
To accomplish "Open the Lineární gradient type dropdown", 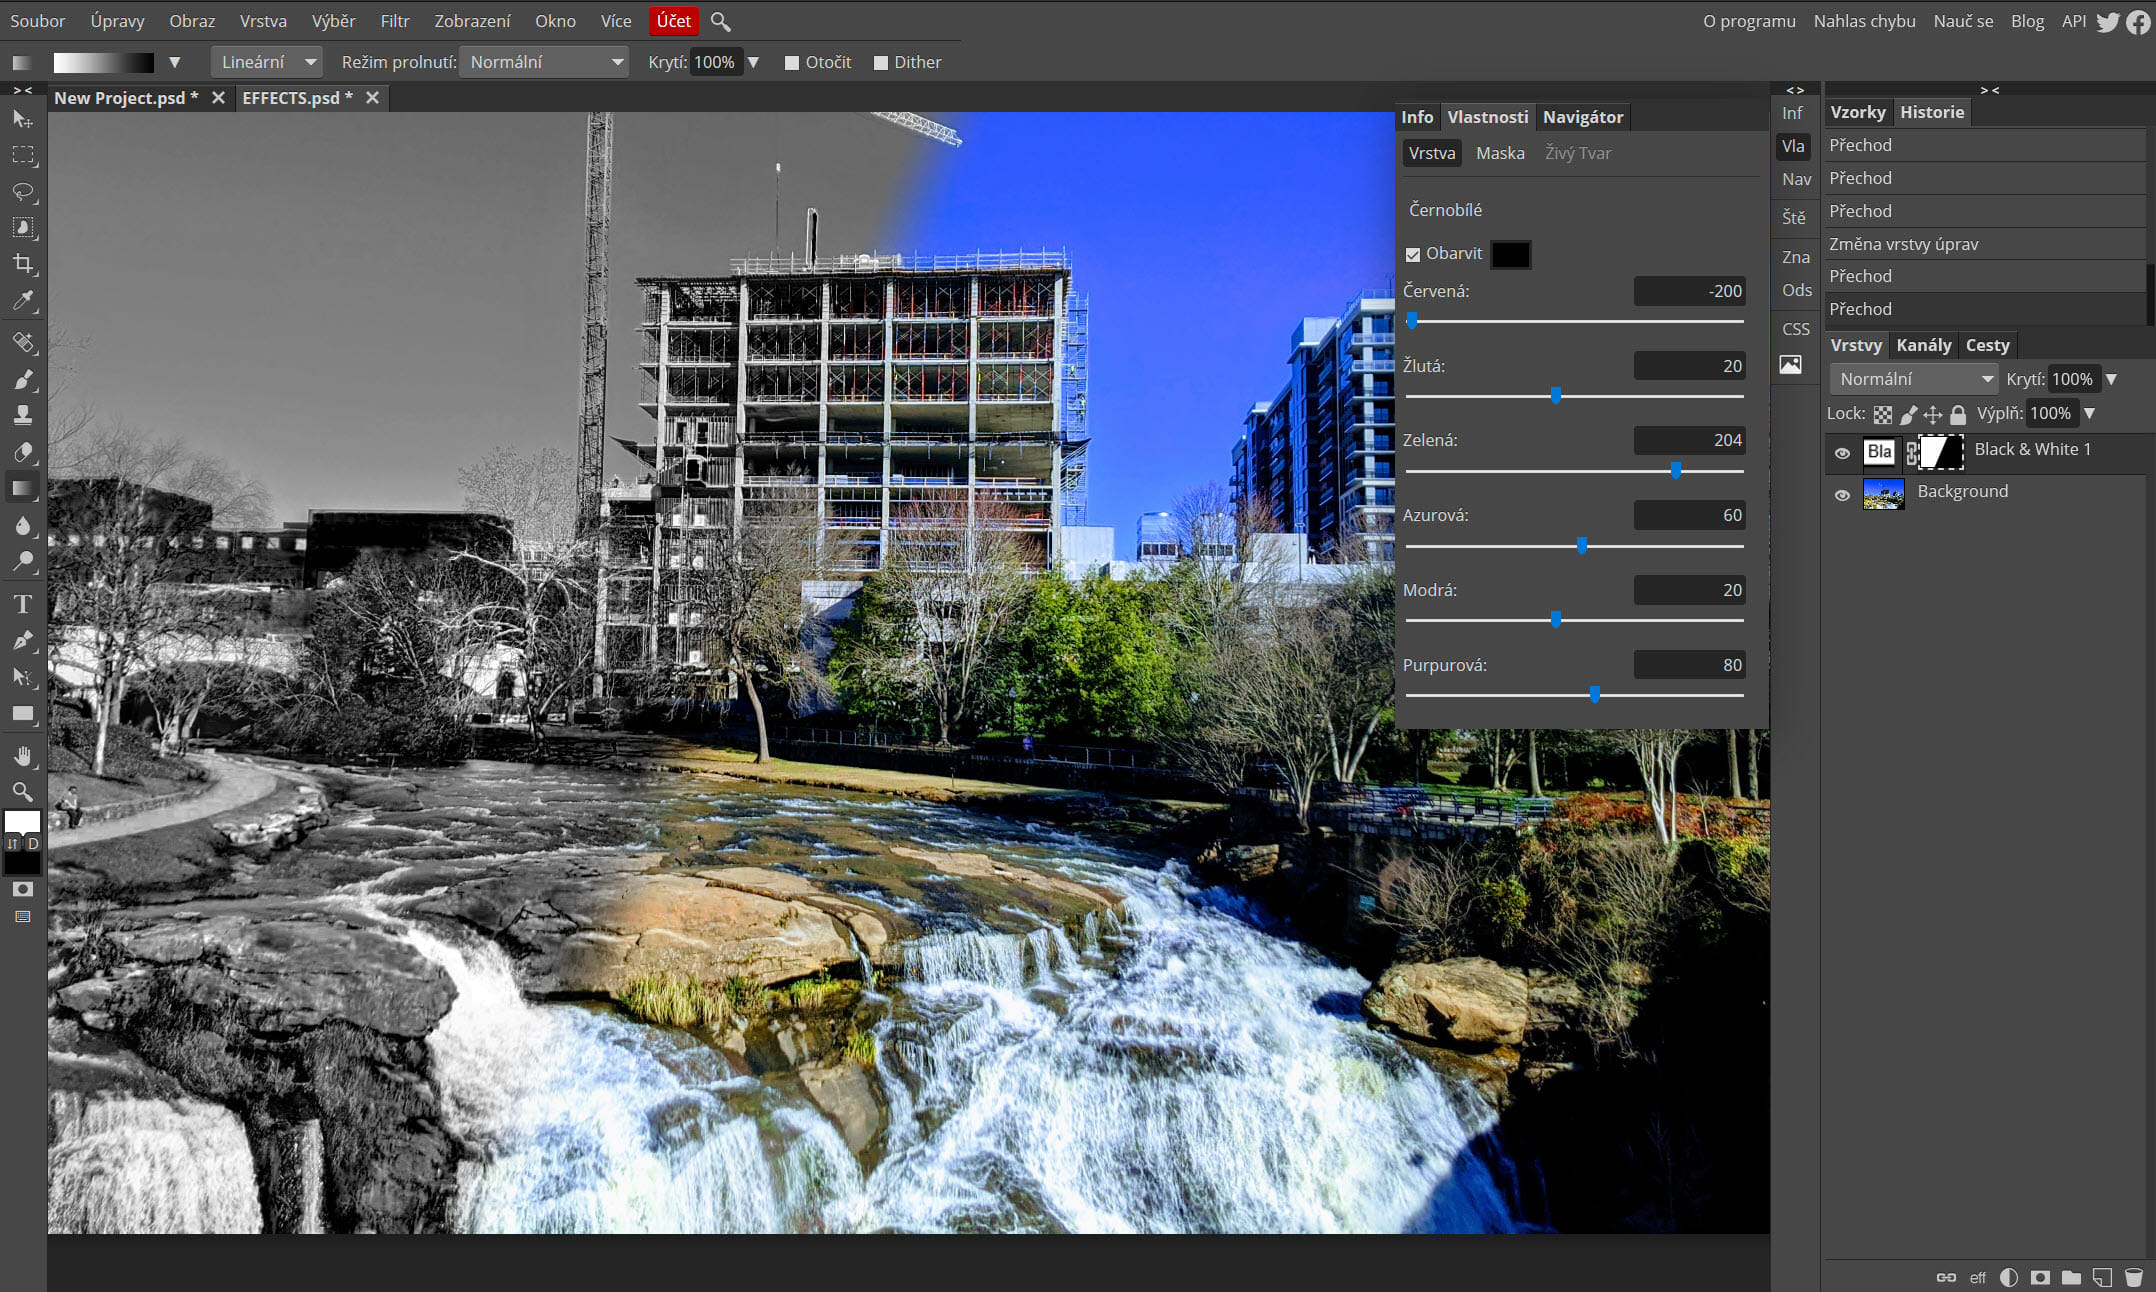I will [266, 62].
